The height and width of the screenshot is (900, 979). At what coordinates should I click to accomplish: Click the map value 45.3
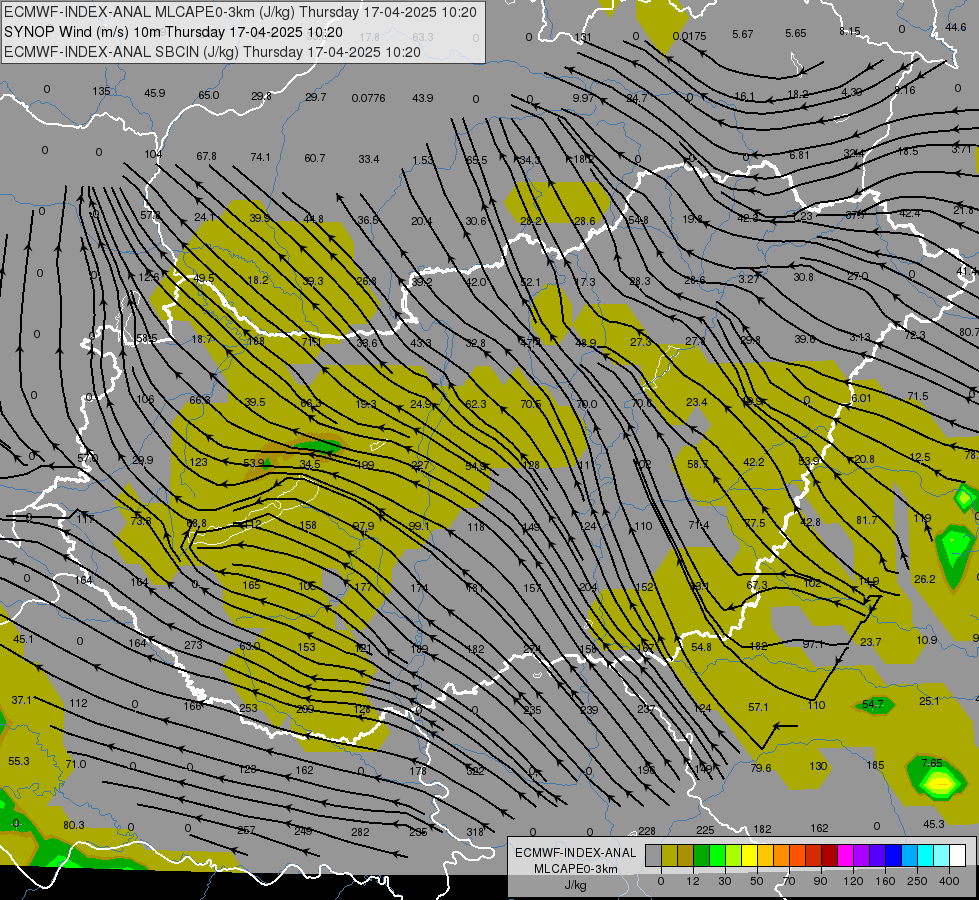933,824
